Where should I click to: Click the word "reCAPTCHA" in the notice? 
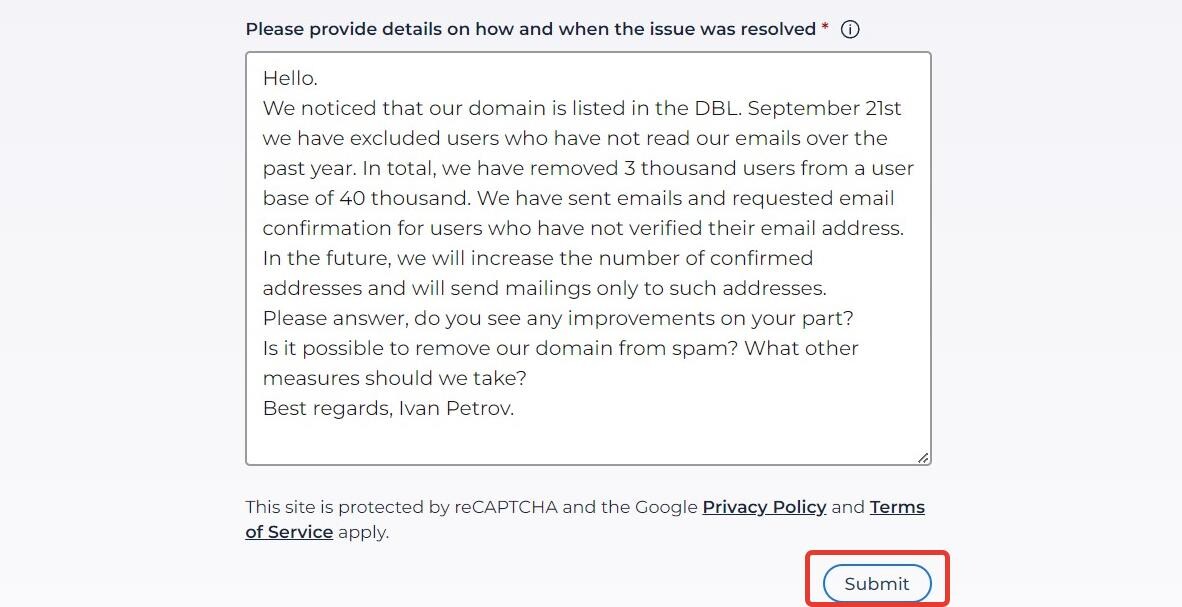click(506, 507)
